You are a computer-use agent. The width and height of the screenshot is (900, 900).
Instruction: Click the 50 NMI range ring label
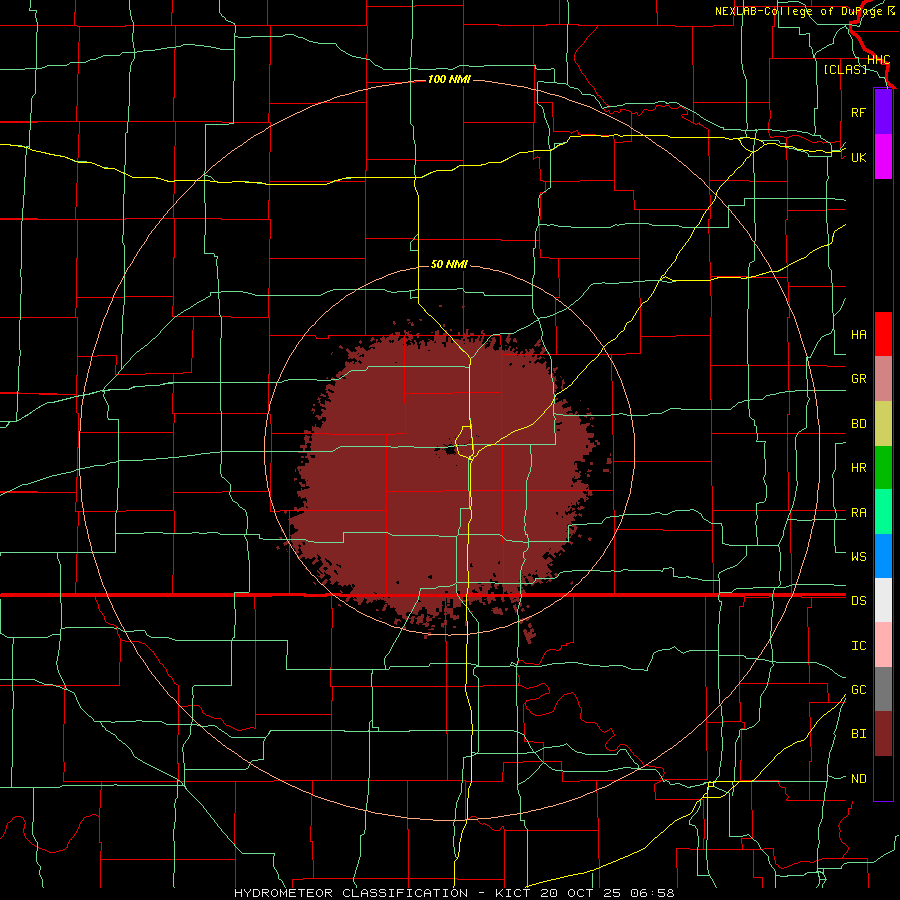449,264
